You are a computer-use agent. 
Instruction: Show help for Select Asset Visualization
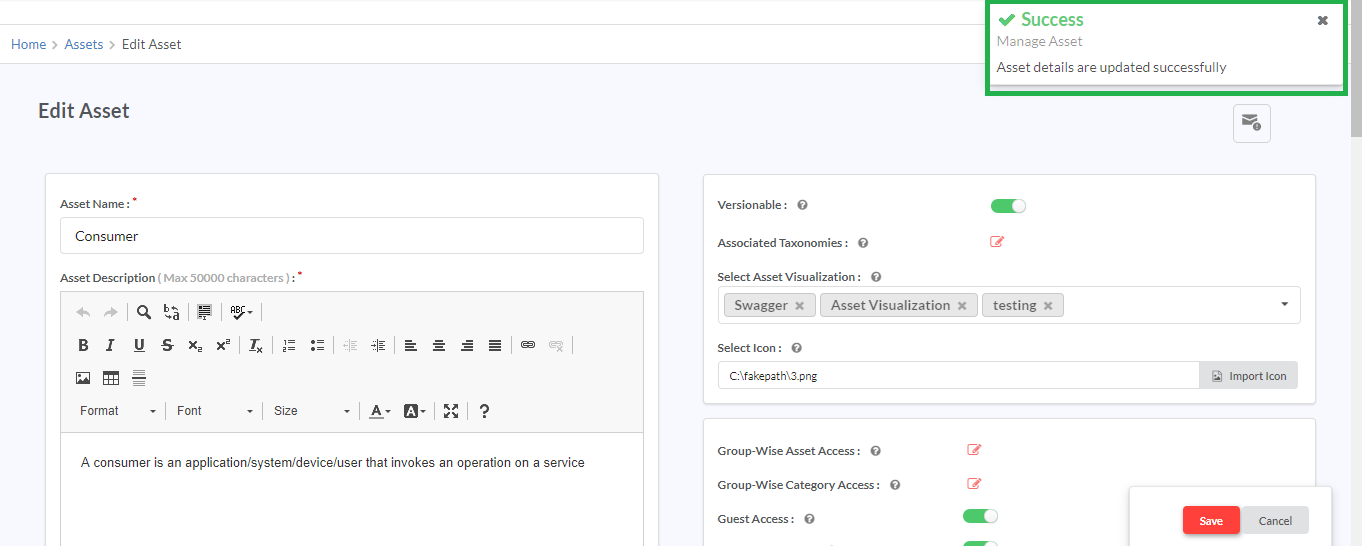(x=876, y=277)
